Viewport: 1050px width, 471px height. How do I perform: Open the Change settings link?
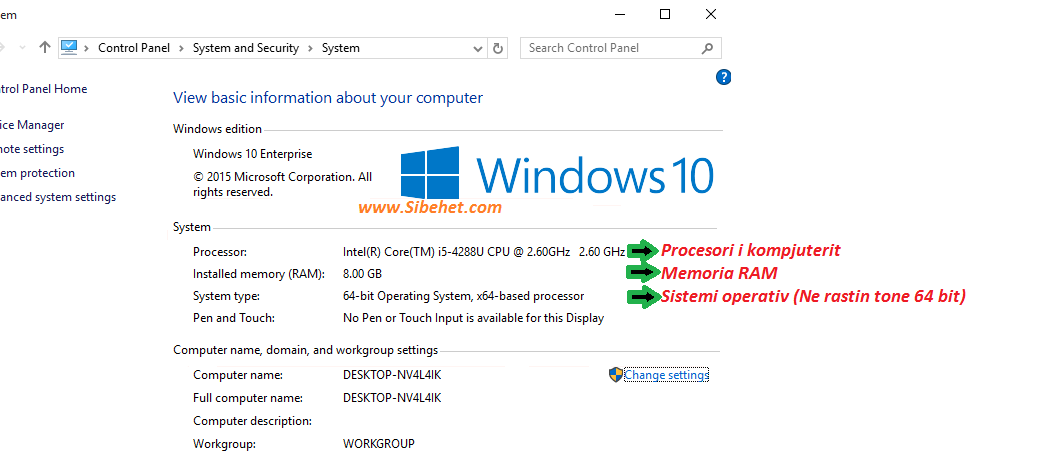pyautogui.click(x=666, y=375)
